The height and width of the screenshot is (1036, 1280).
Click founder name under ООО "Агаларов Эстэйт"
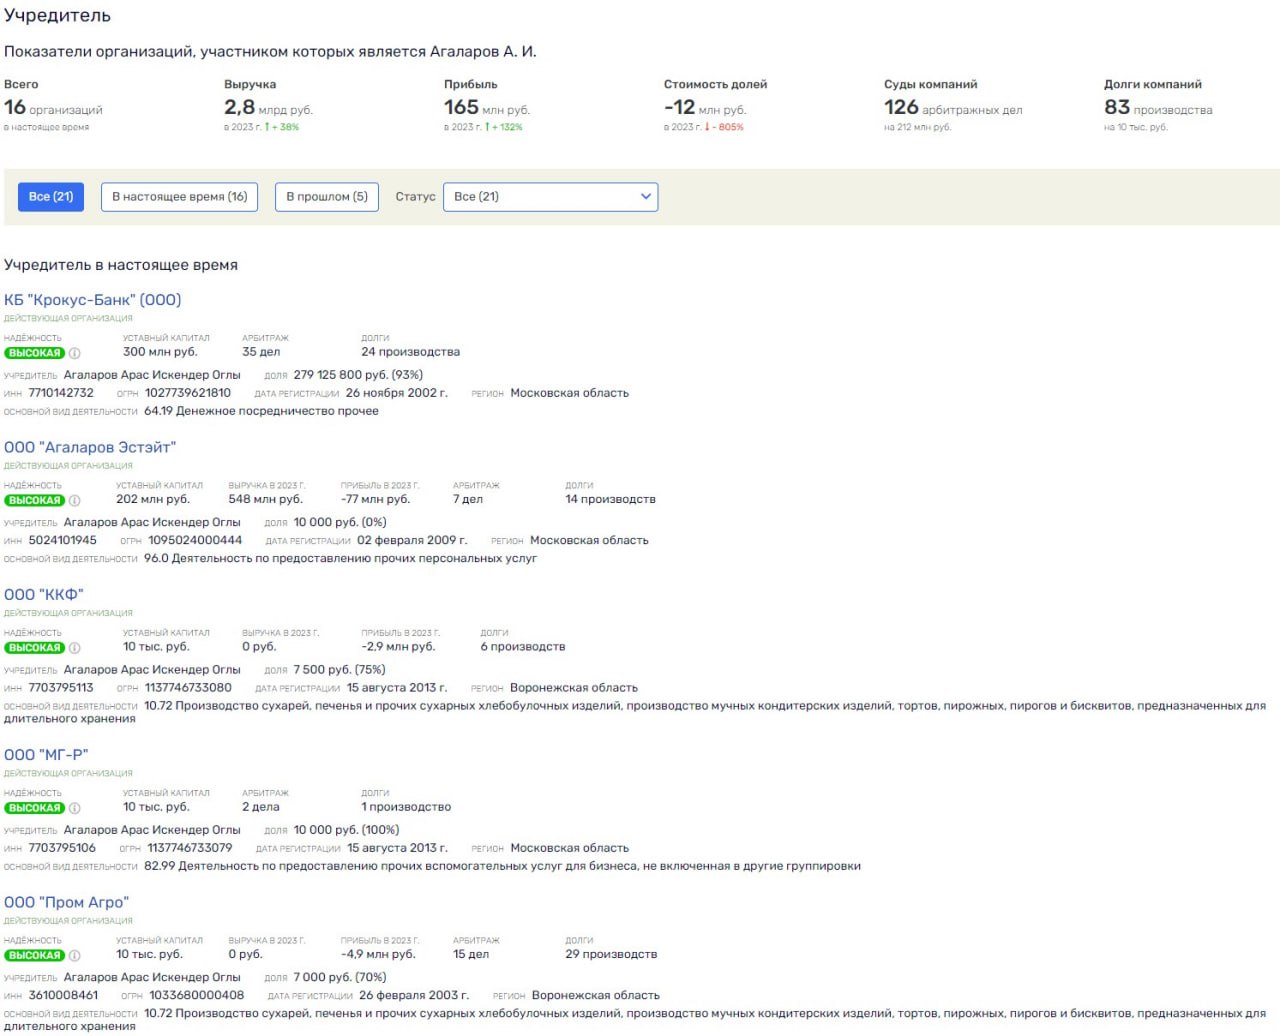tap(152, 522)
